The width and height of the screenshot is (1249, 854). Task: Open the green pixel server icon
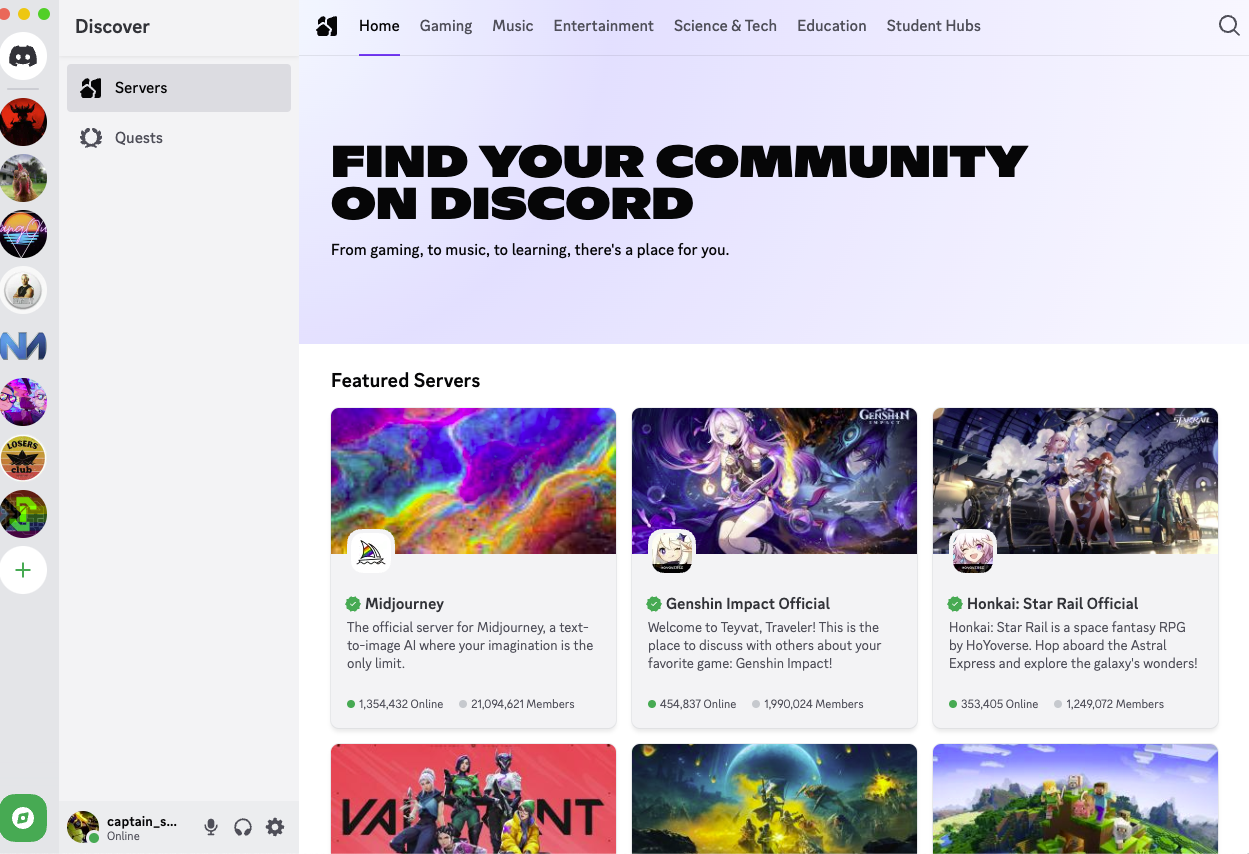(x=23, y=514)
